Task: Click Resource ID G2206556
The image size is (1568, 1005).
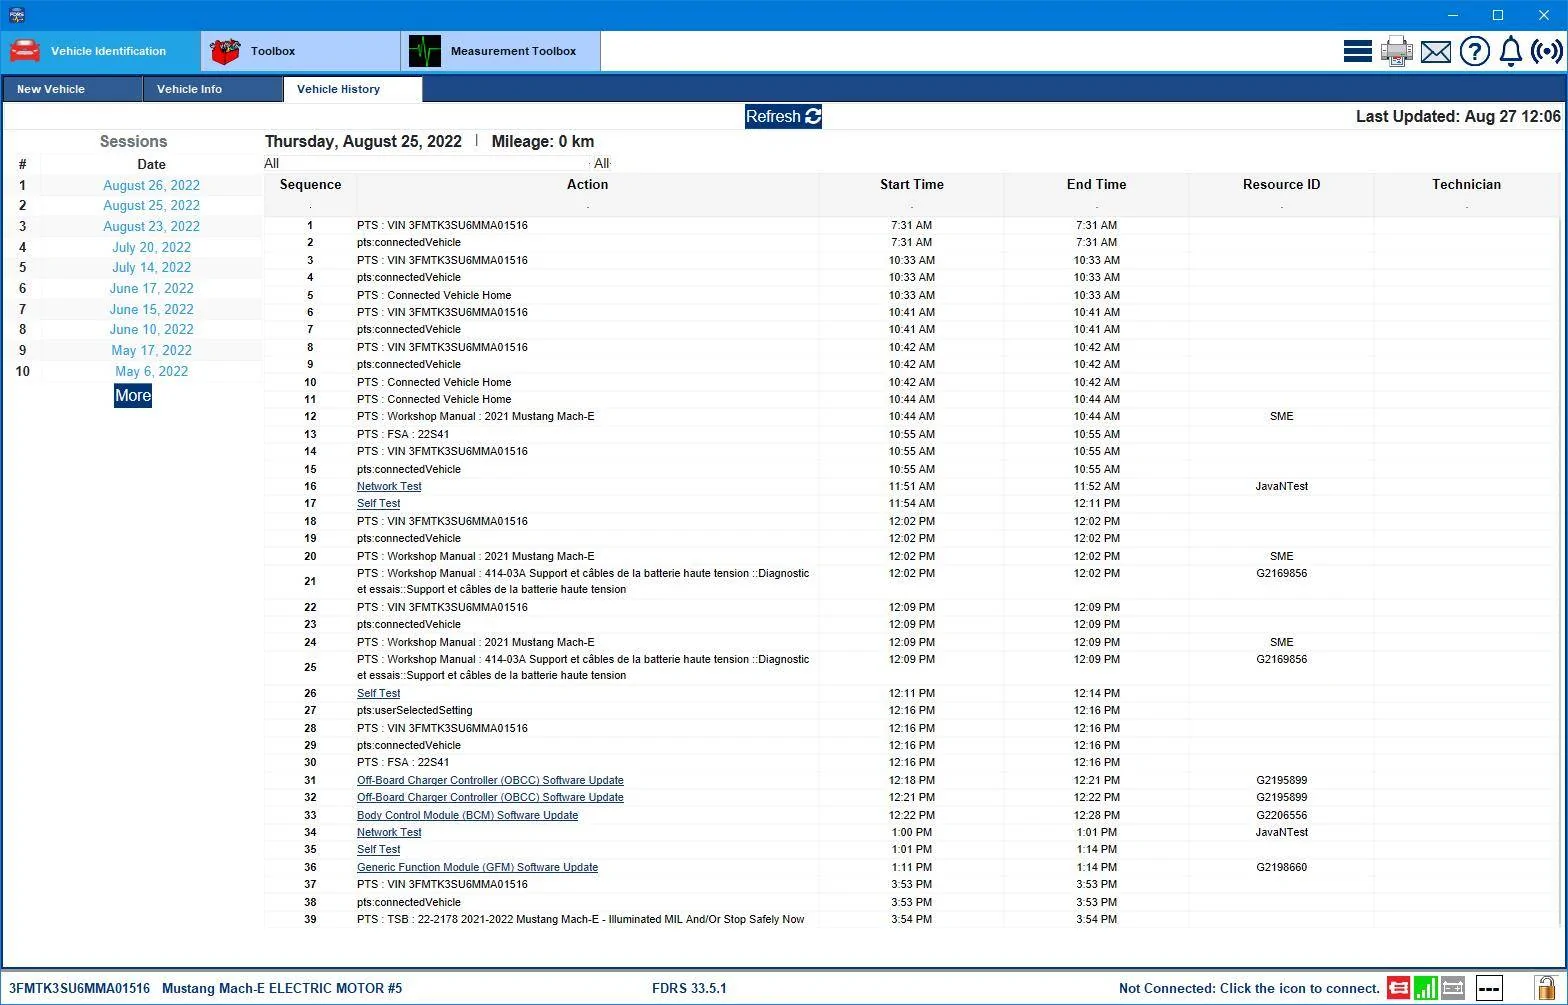Action: (1281, 815)
